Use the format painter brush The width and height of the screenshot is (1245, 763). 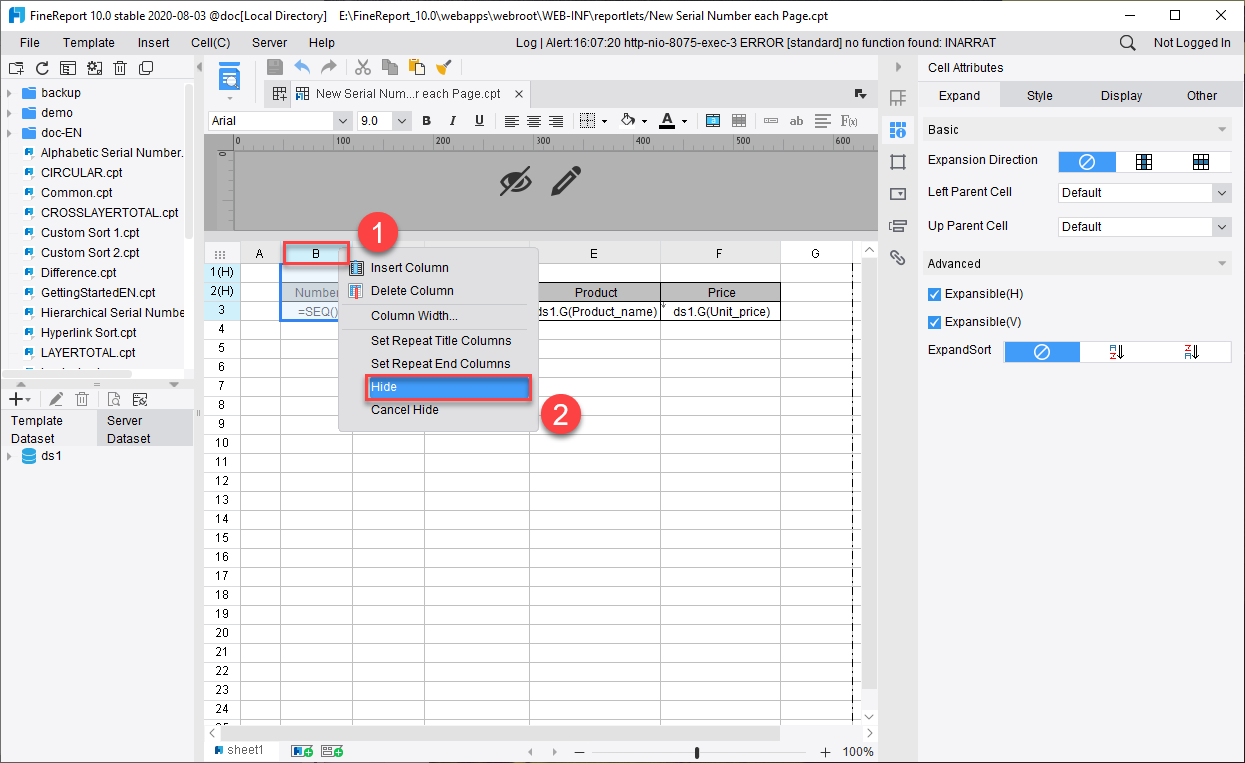pos(444,67)
